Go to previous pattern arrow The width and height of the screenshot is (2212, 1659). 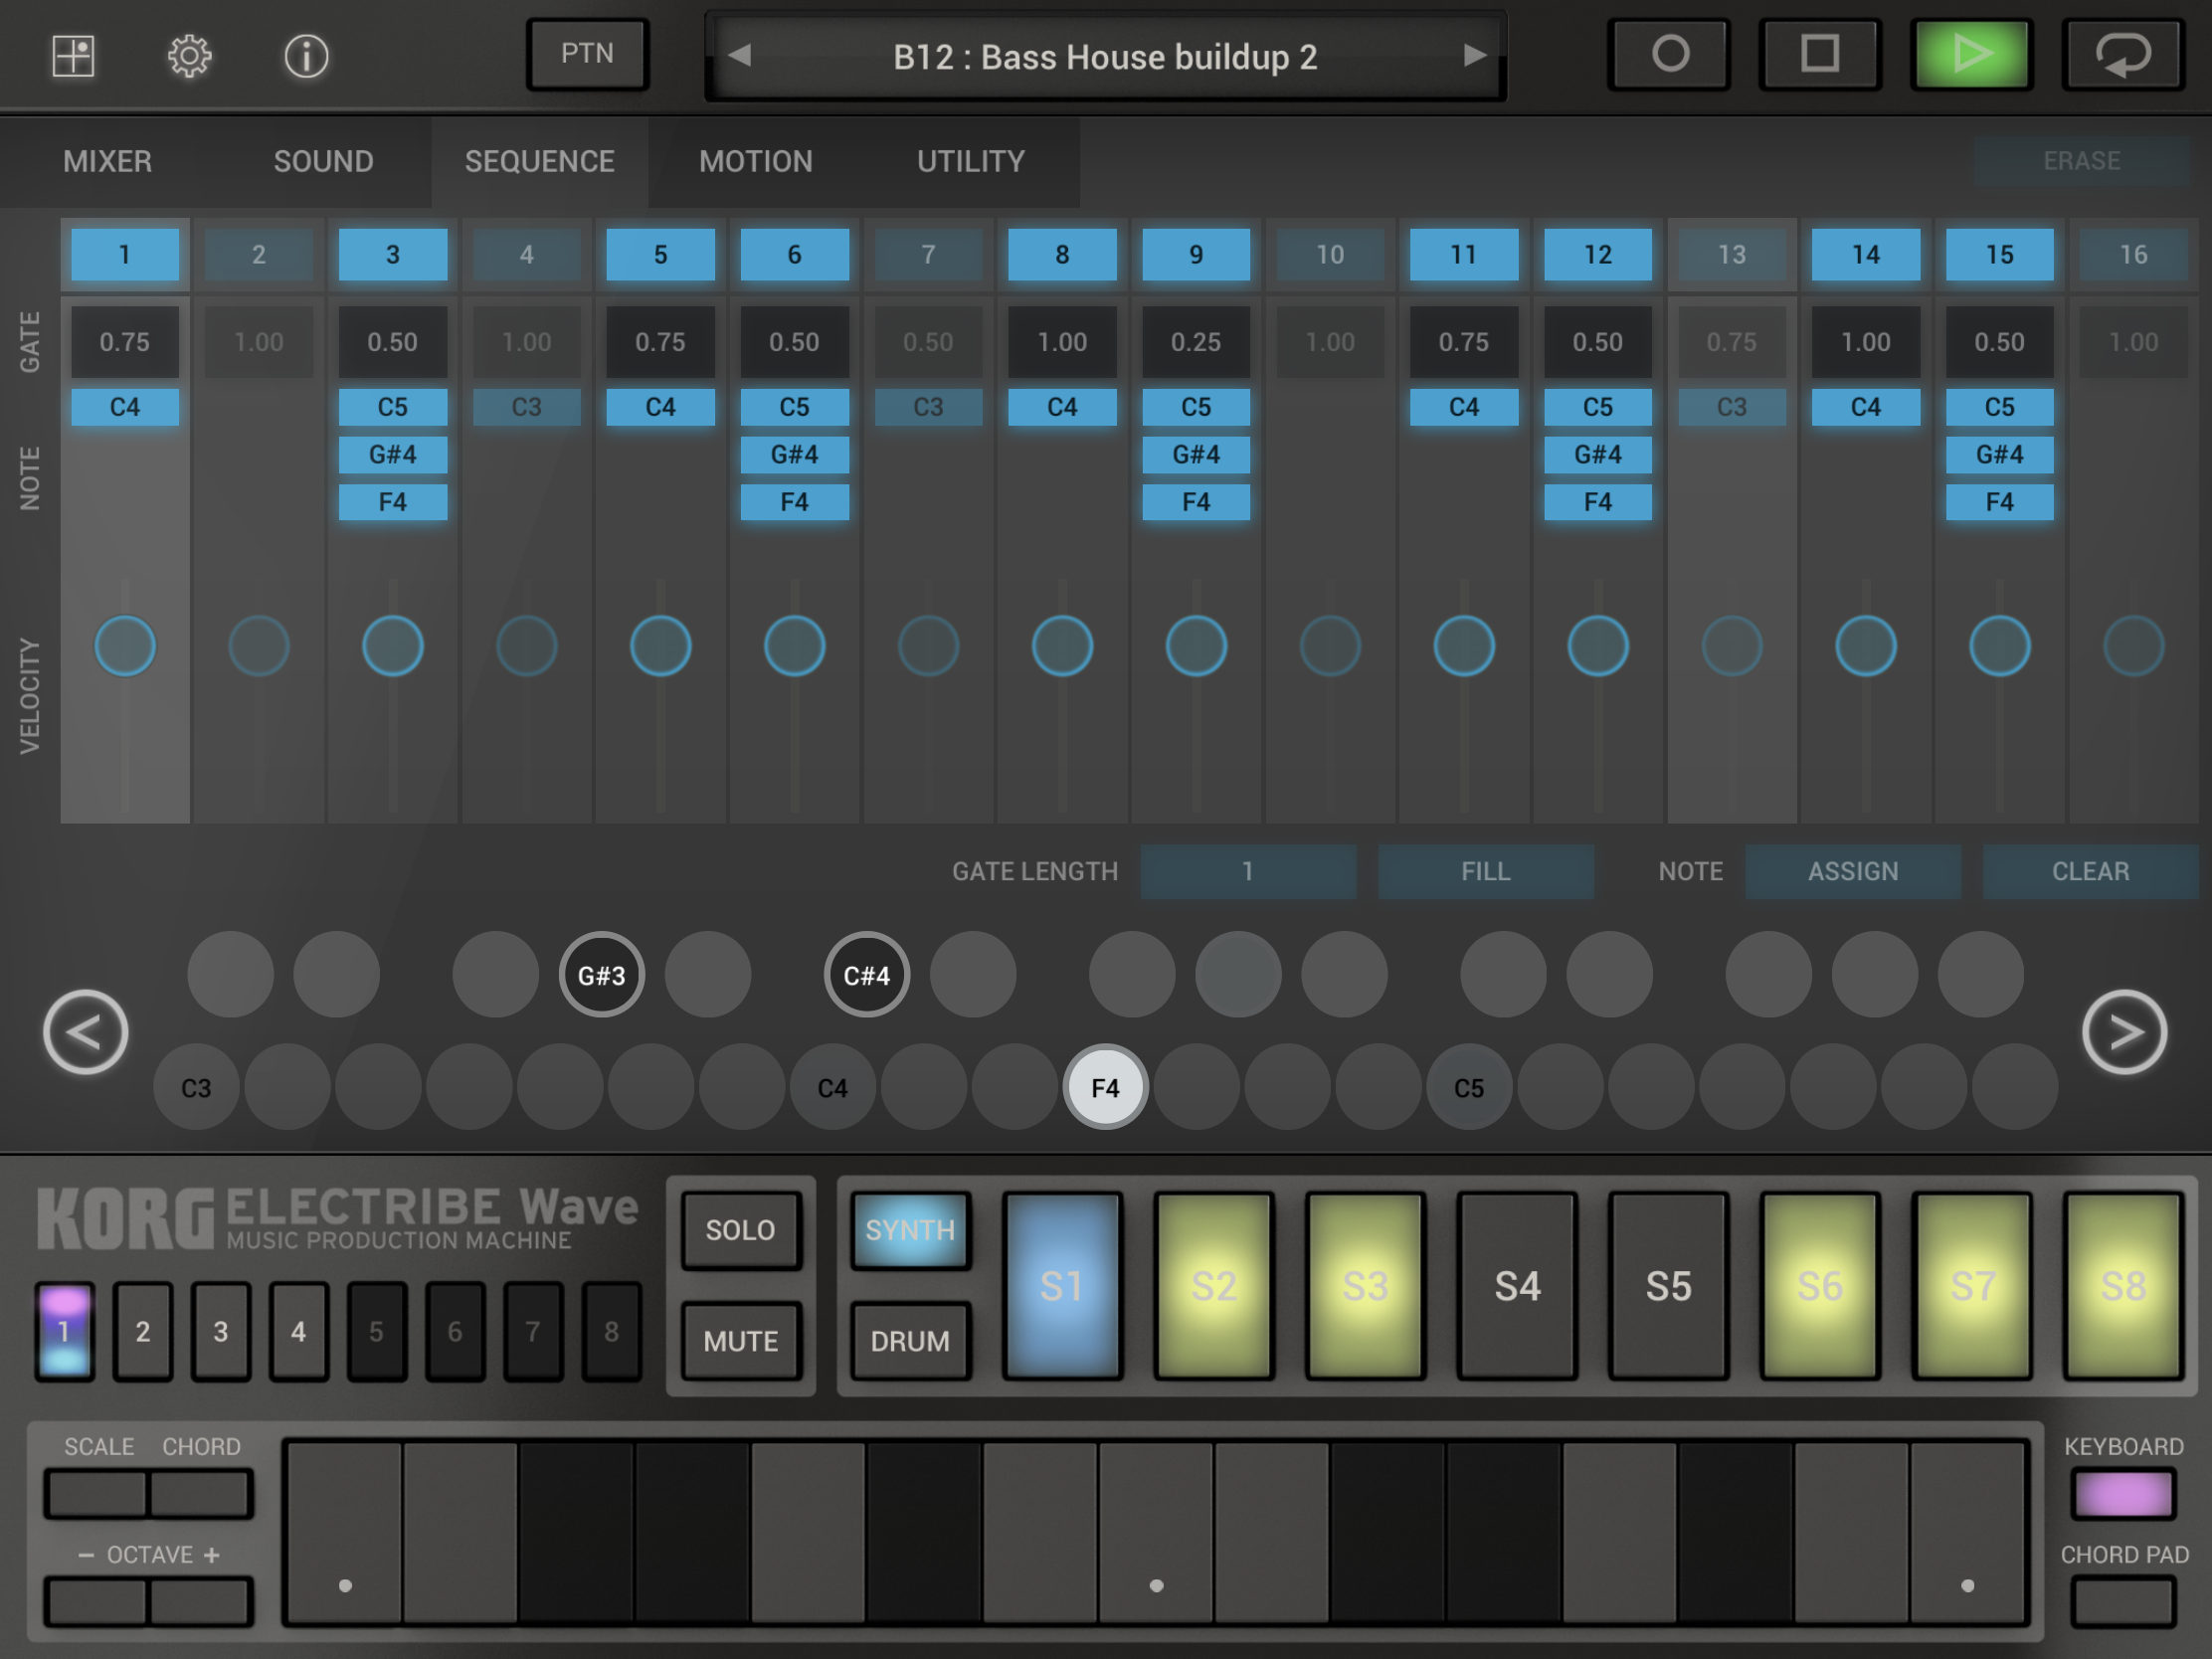point(740,55)
